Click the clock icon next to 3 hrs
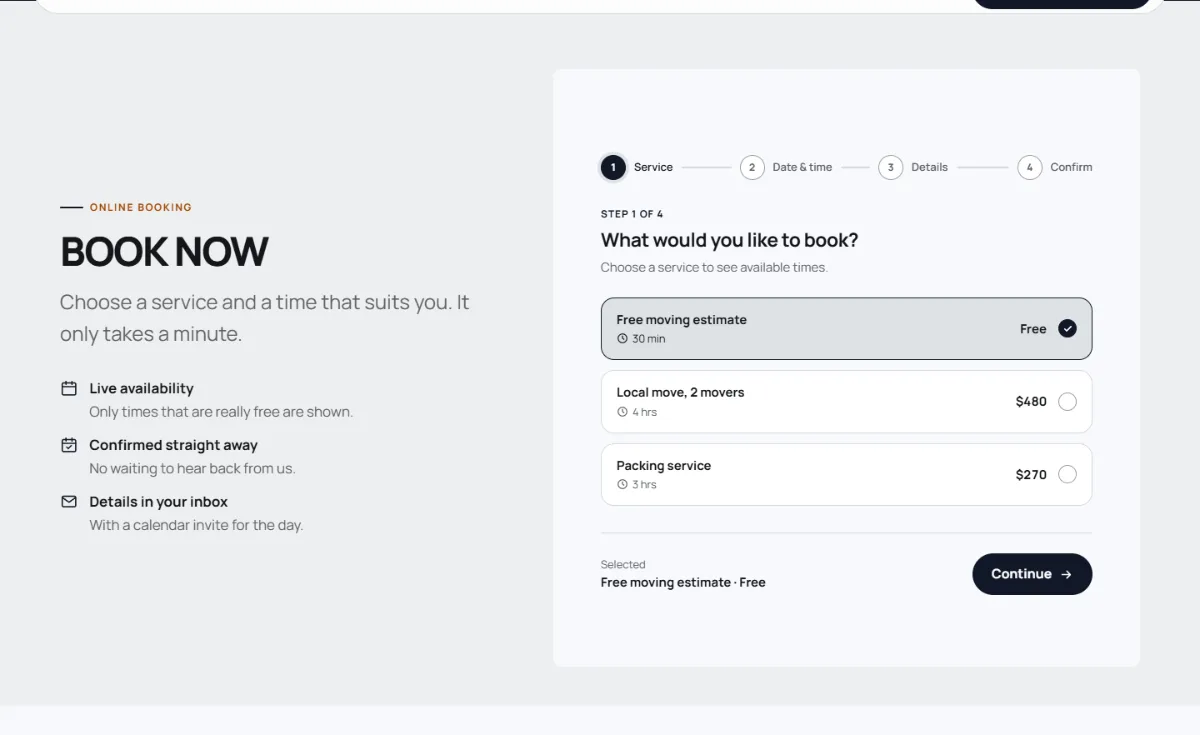1200x735 pixels. click(x=622, y=485)
